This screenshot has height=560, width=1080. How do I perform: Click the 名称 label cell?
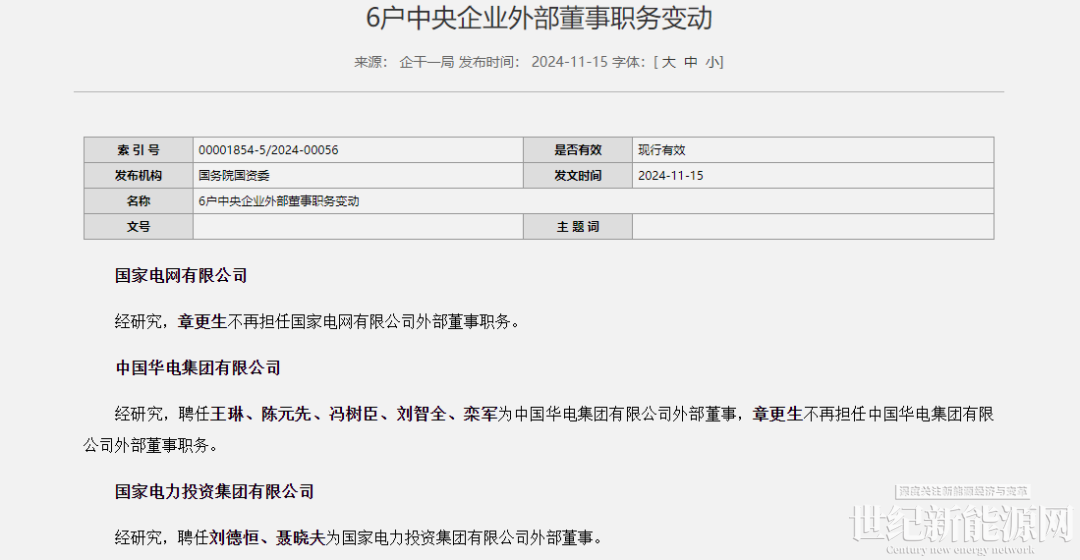(138, 201)
